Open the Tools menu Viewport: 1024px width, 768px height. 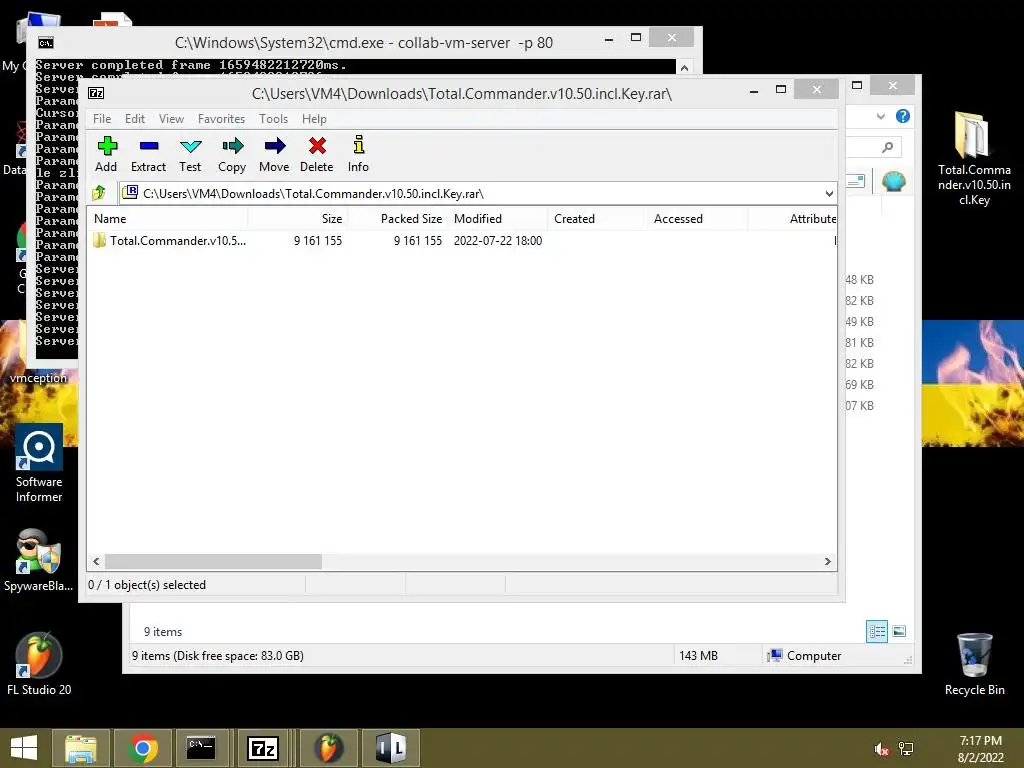click(273, 119)
